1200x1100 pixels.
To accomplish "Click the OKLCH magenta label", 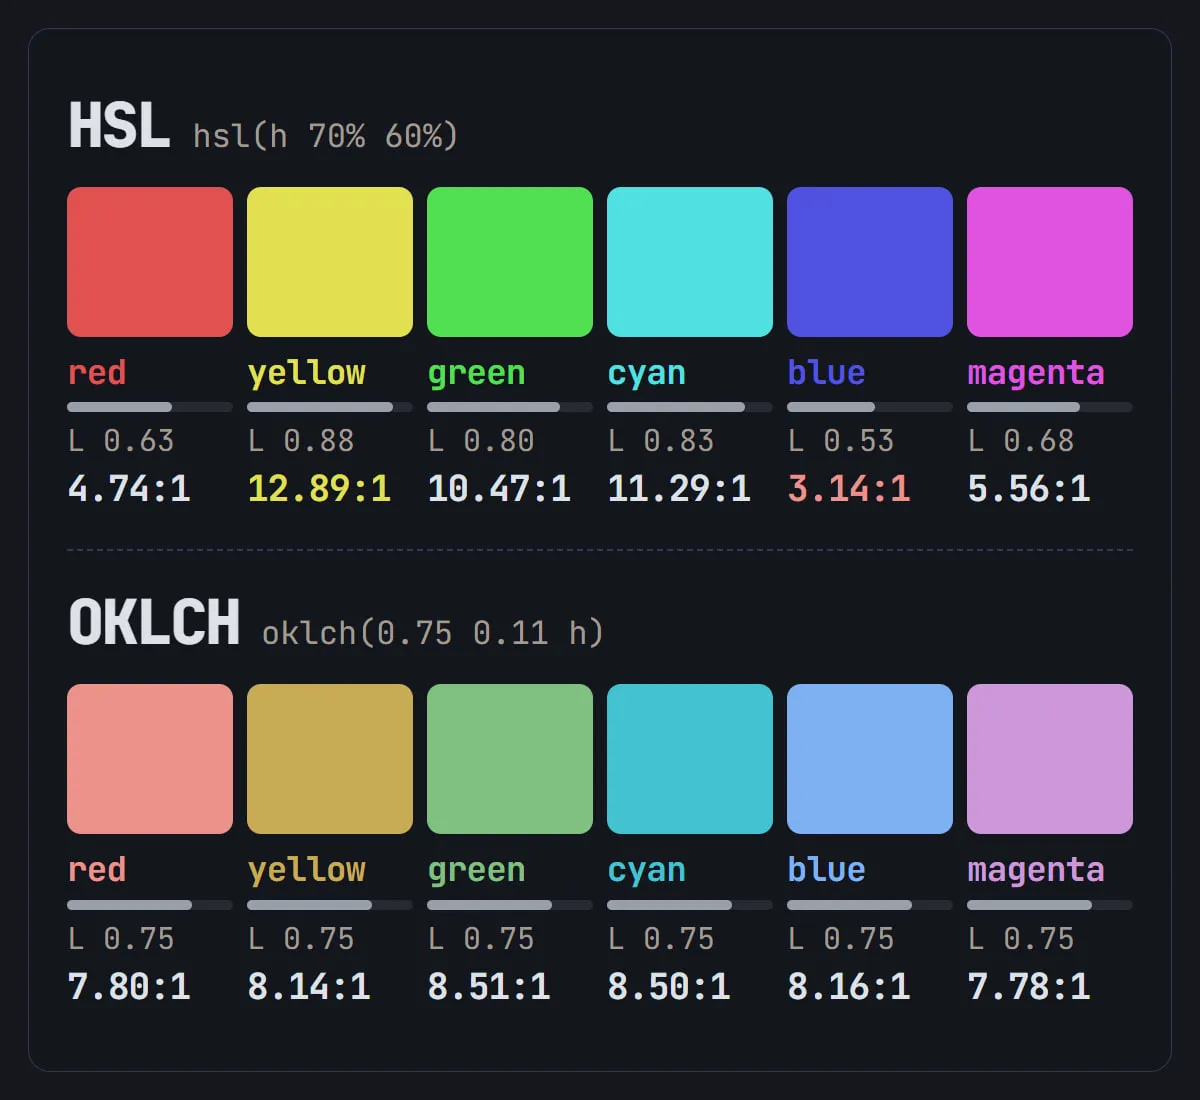I will [1036, 872].
